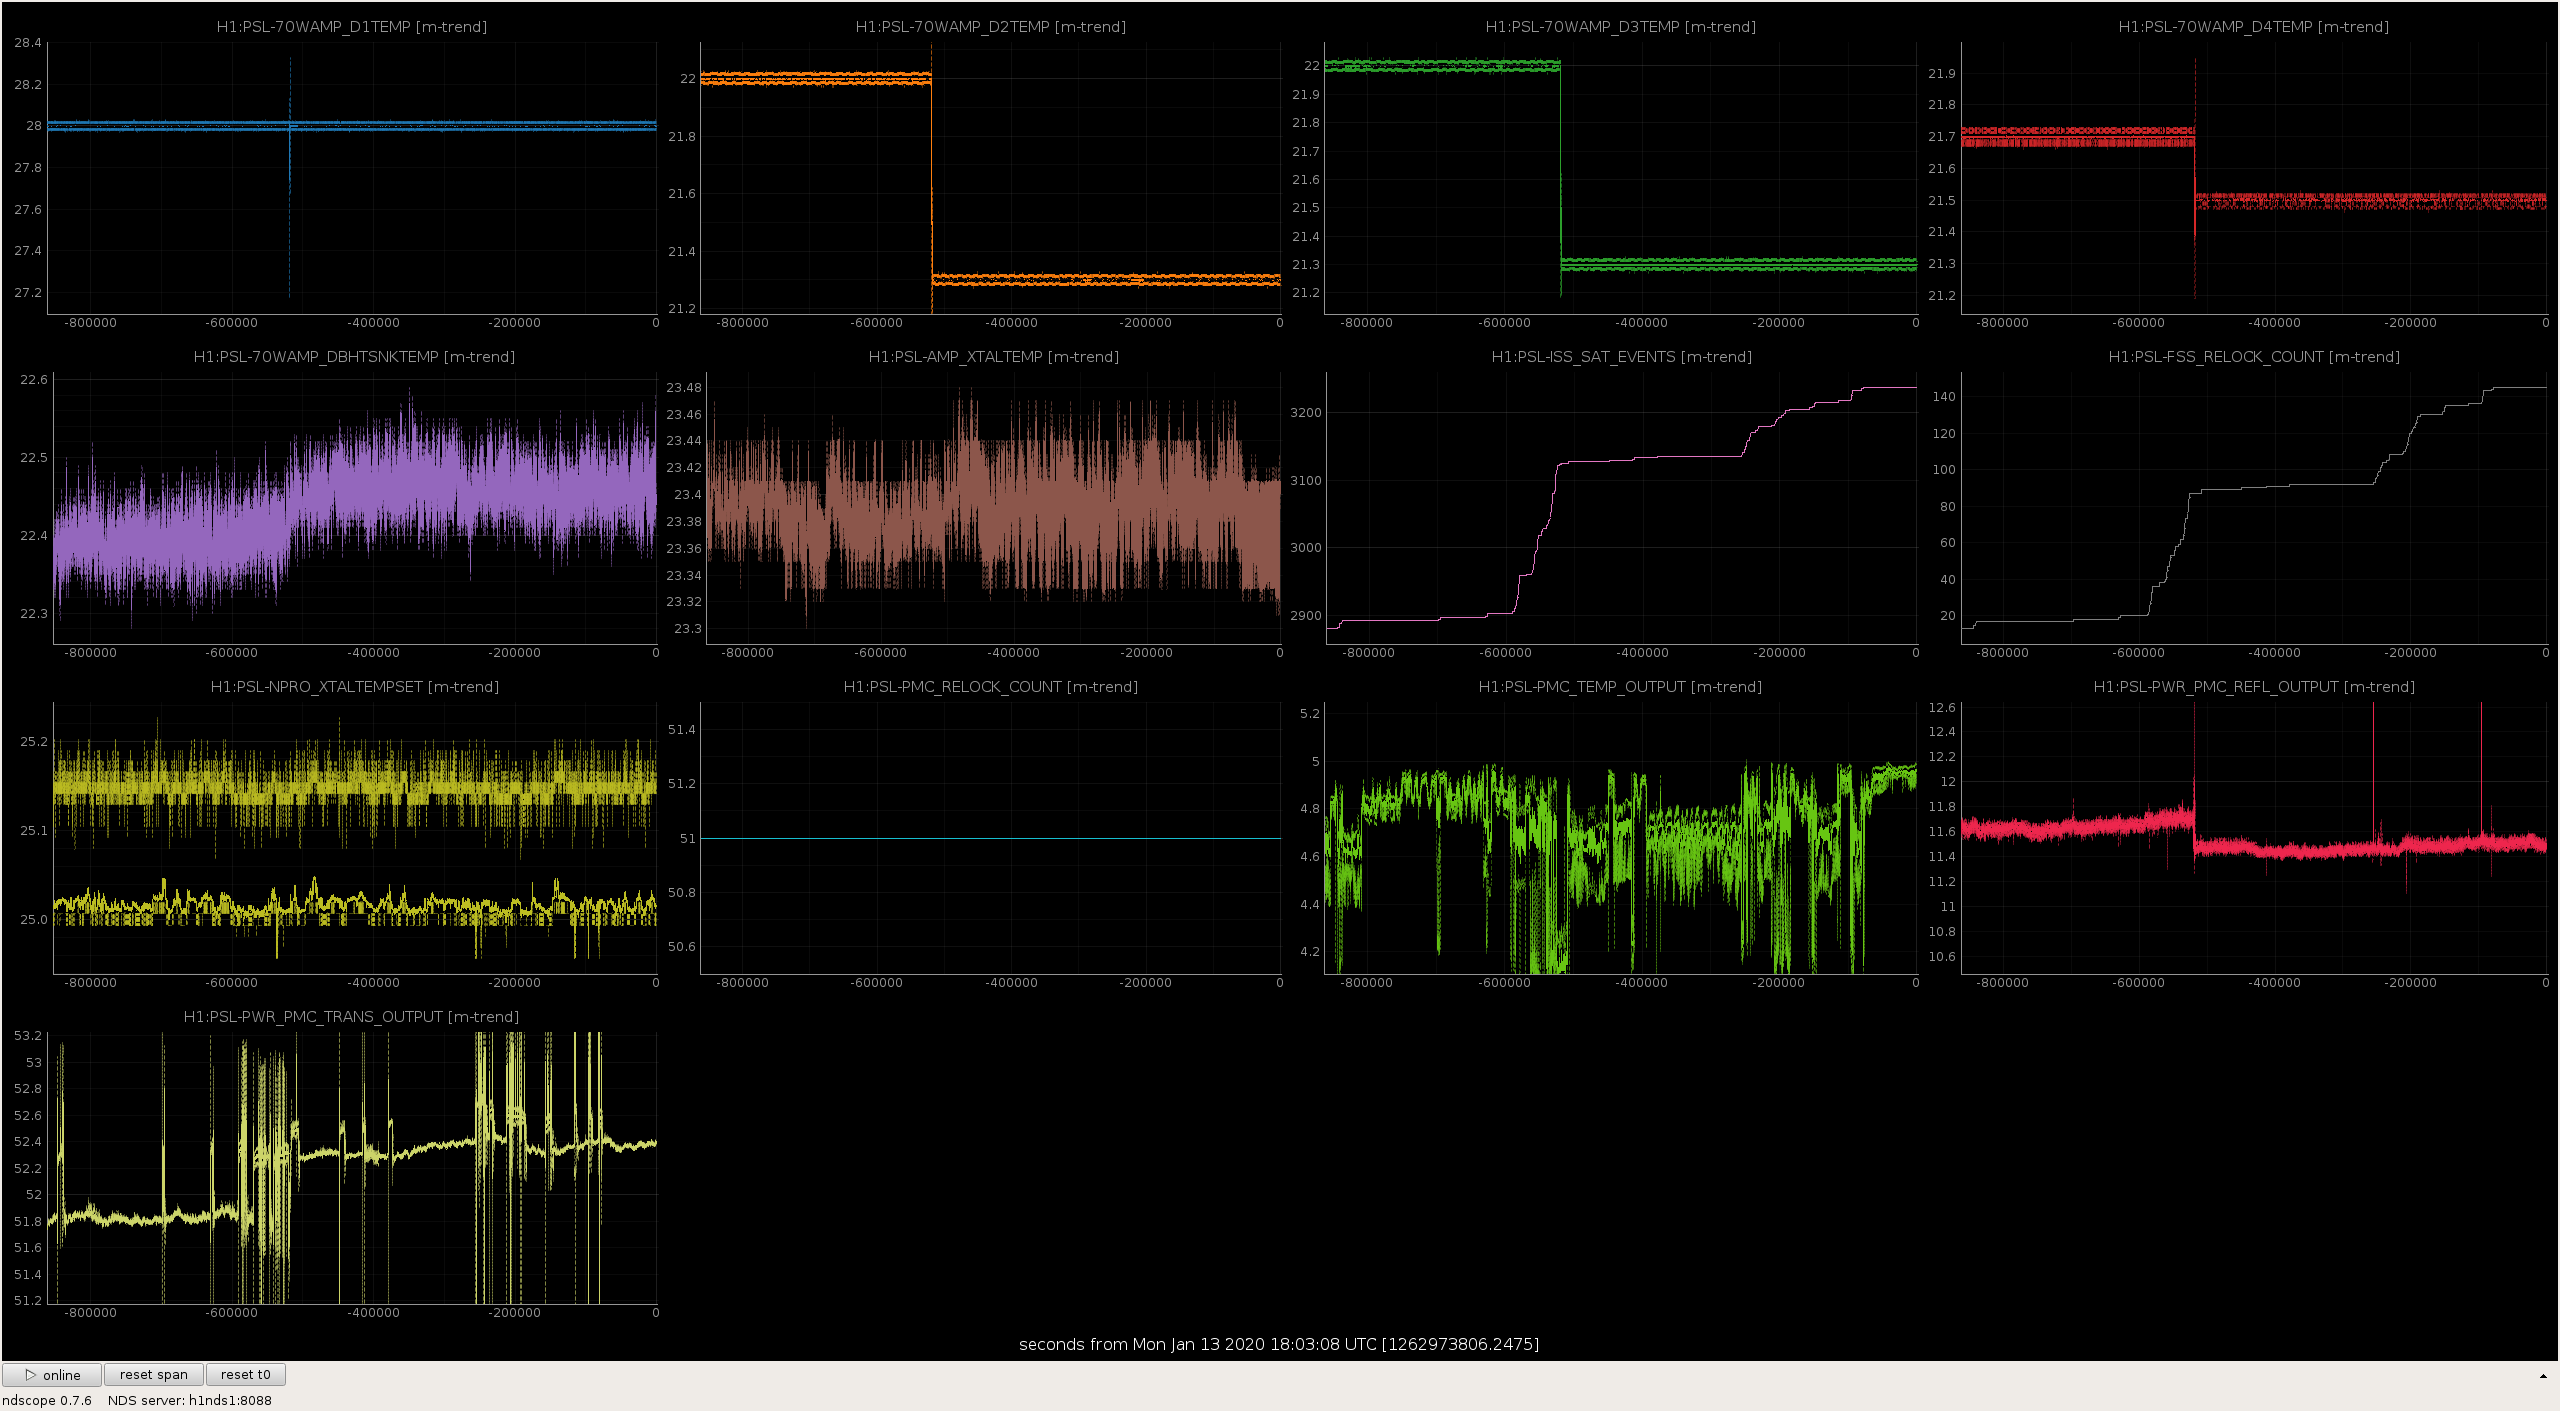Click the green D3TEMP lower trace
The image size is (2560, 1411).
coord(1738,264)
